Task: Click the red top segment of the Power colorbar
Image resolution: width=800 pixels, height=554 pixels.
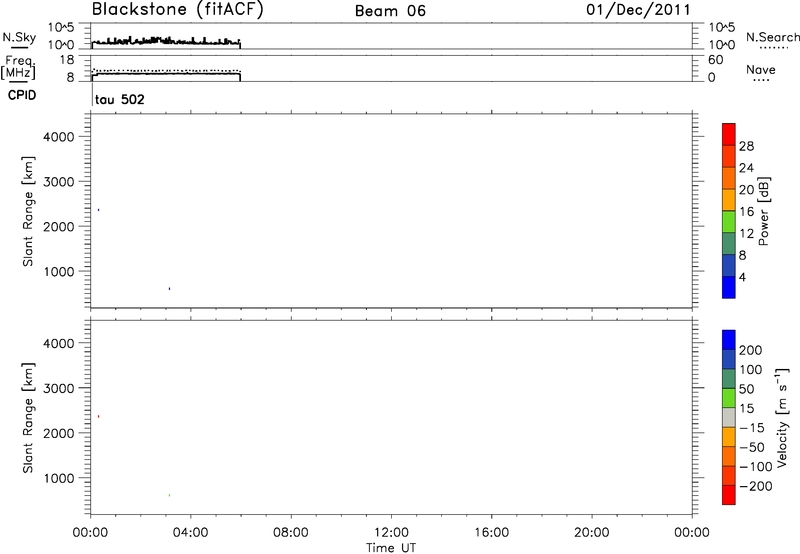Action: (x=729, y=135)
